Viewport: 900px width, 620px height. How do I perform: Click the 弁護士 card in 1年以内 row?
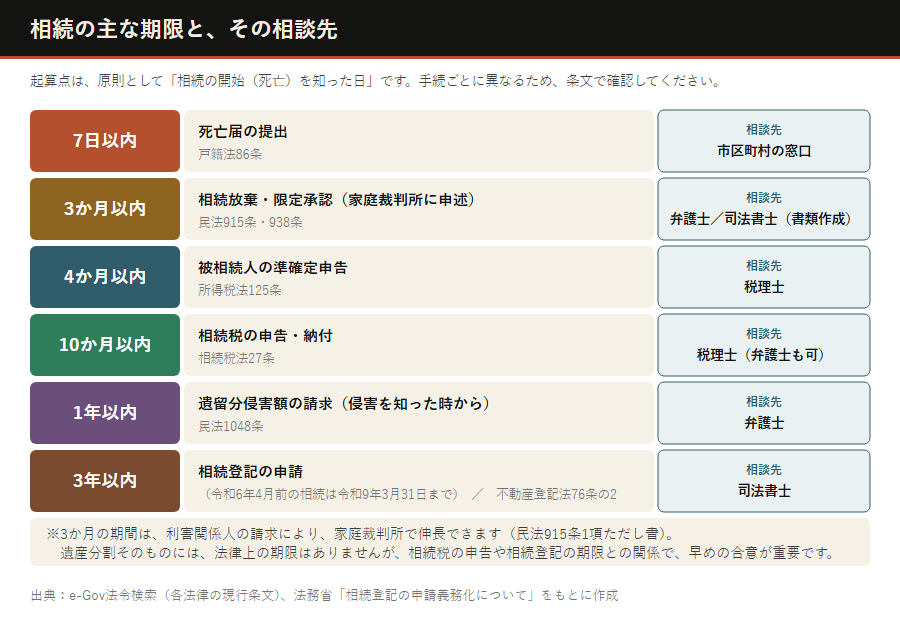click(x=764, y=413)
